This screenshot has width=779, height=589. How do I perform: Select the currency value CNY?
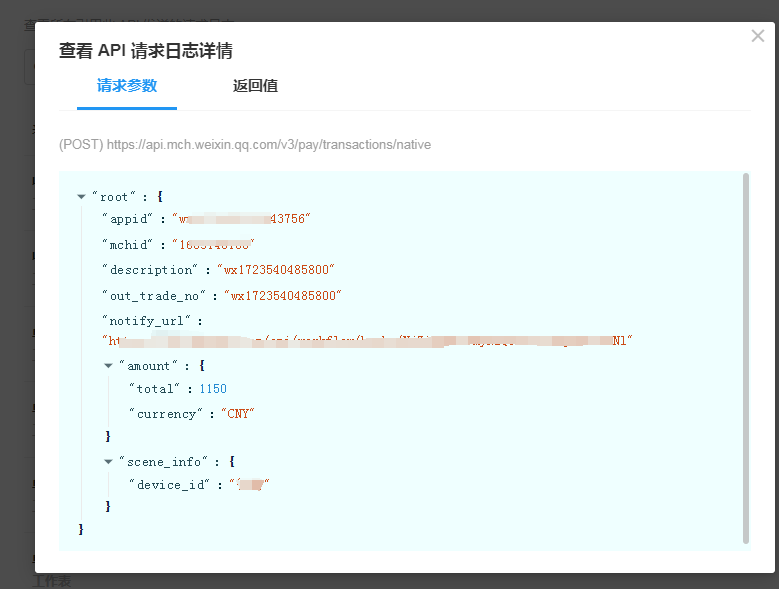click(238, 413)
